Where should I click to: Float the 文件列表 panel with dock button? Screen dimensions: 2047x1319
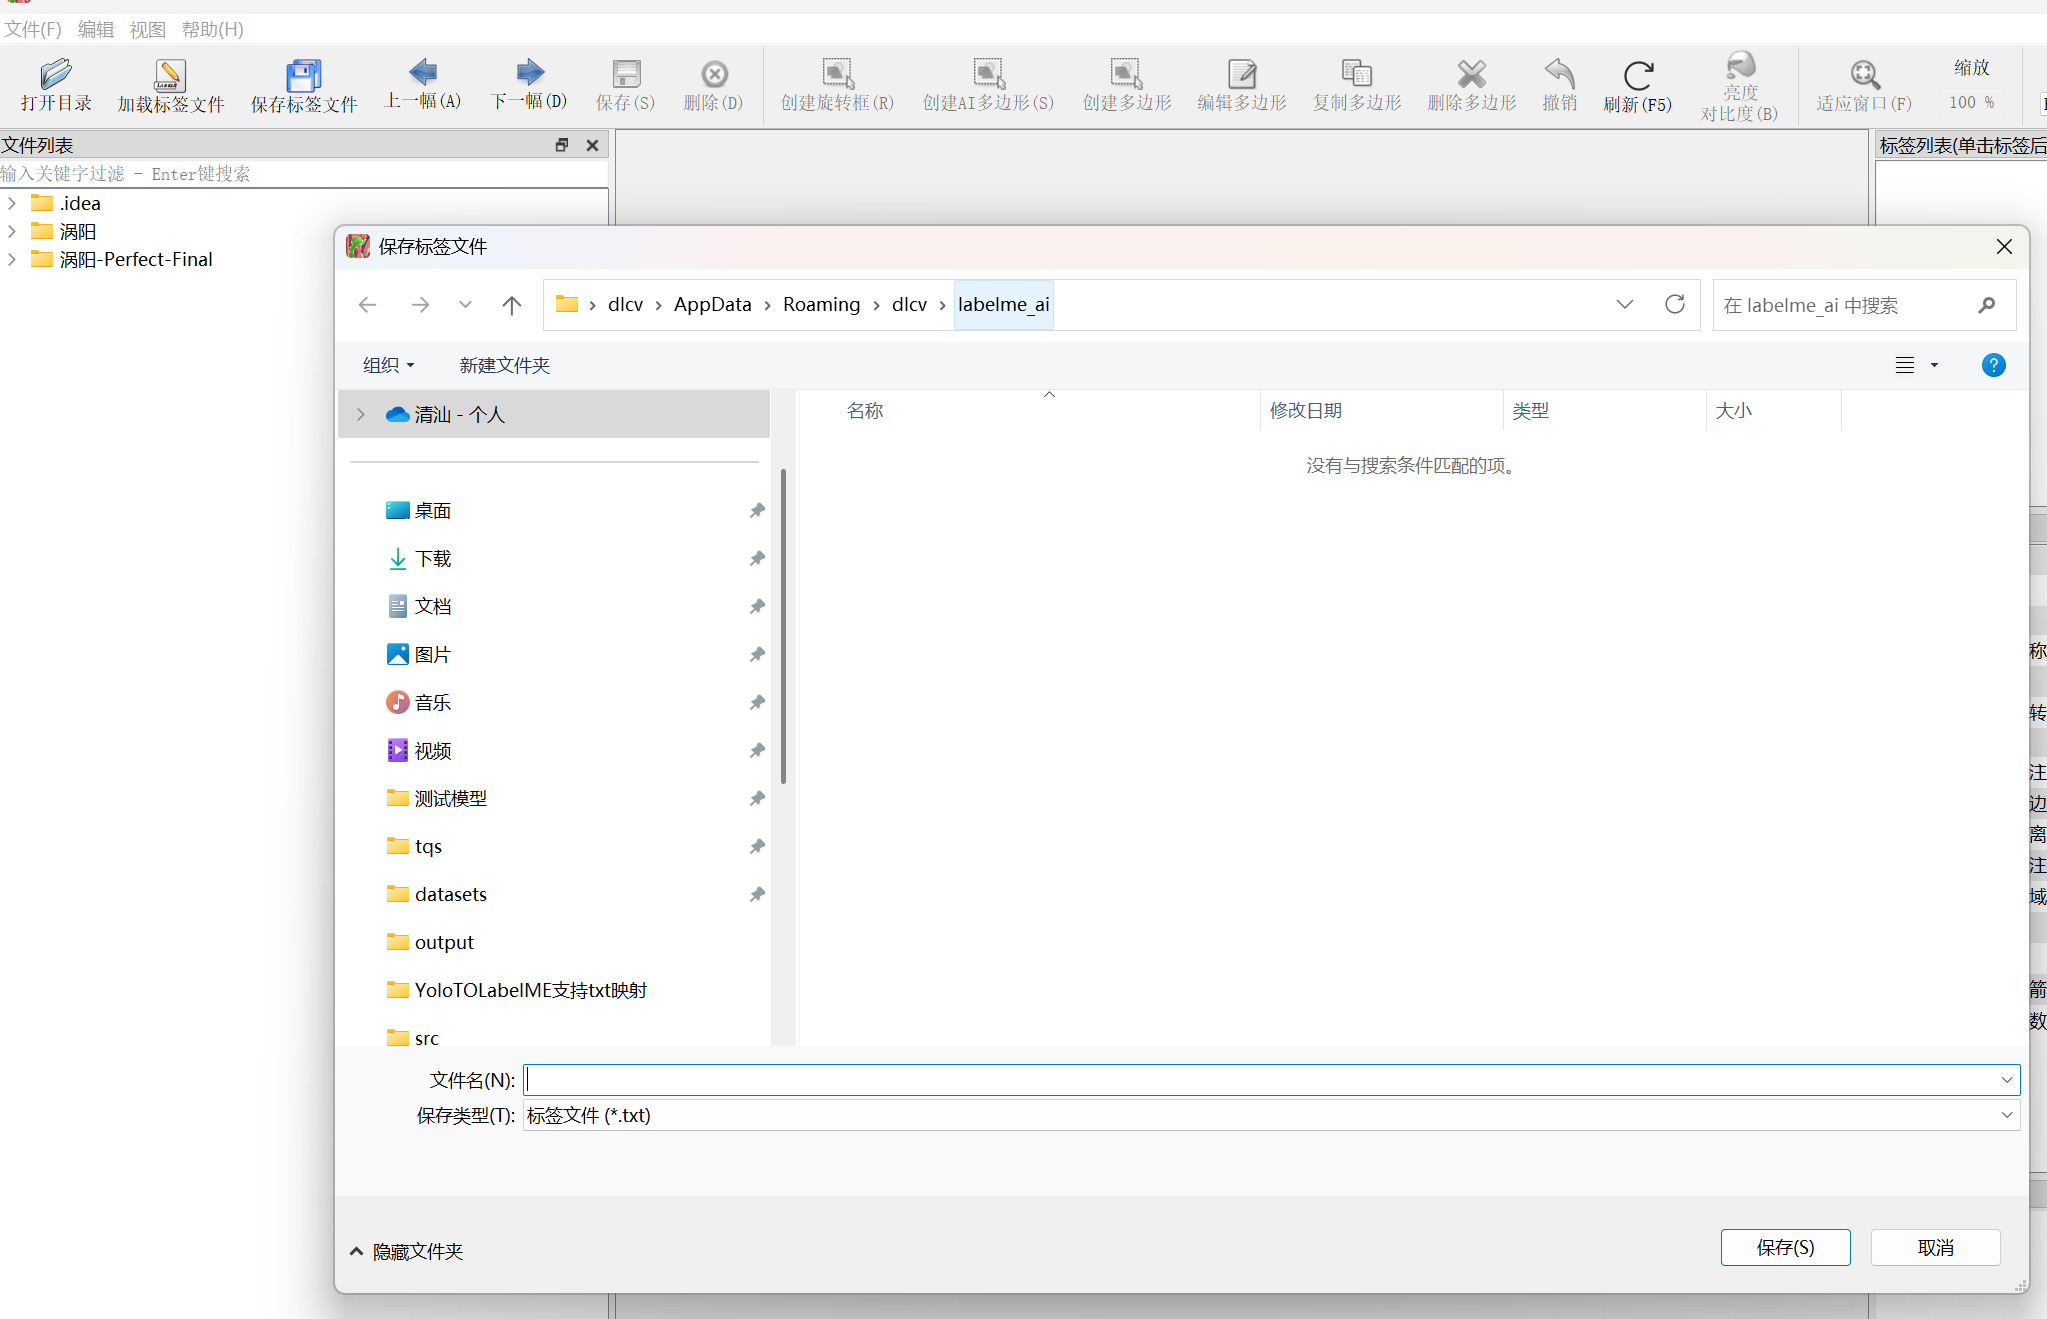point(562,145)
